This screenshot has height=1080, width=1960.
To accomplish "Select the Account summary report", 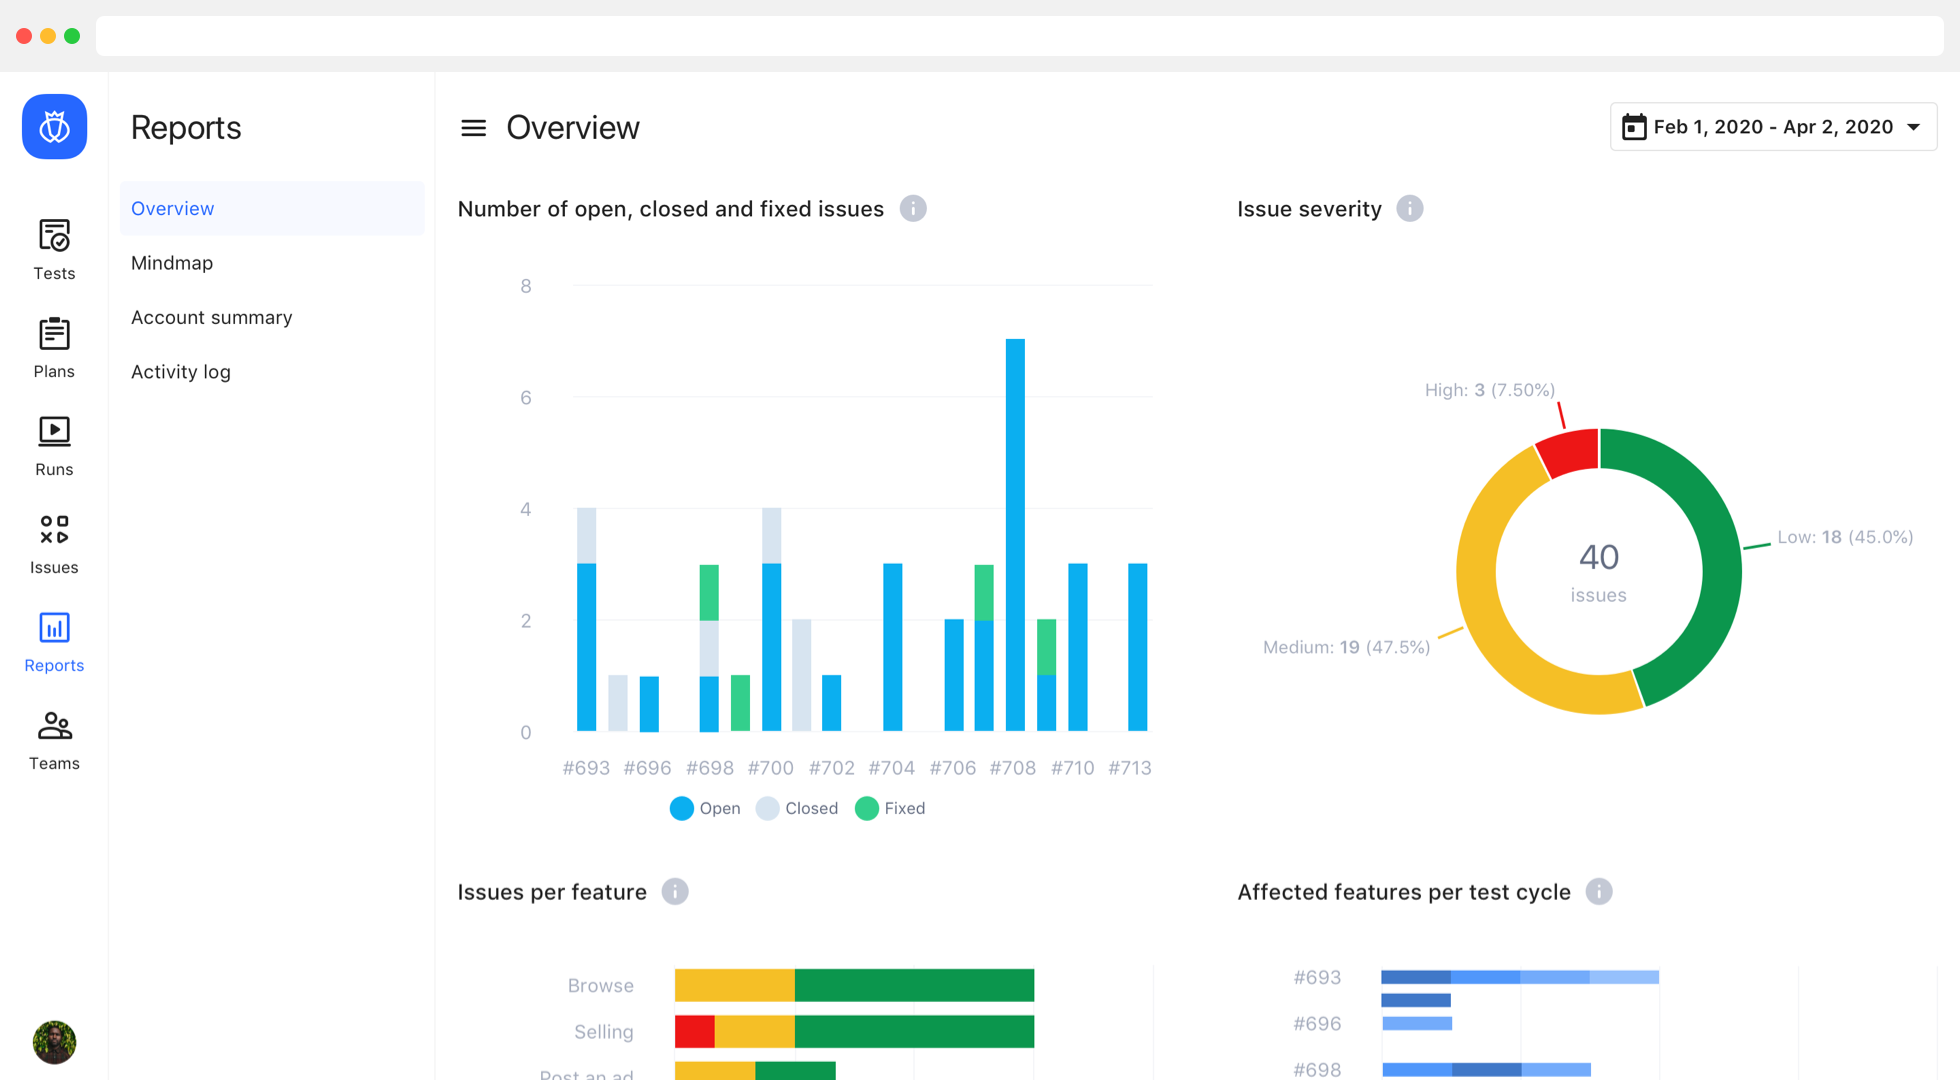I will (211, 317).
